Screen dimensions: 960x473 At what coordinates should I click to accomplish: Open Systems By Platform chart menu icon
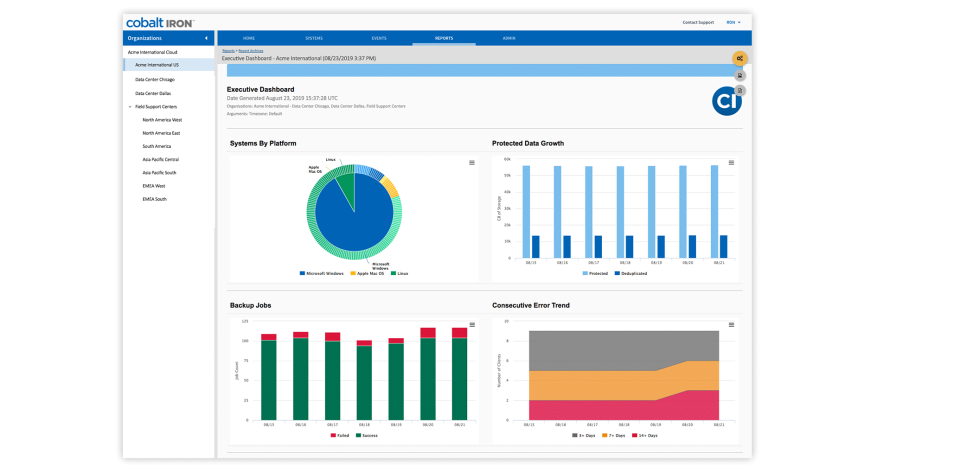(471, 163)
